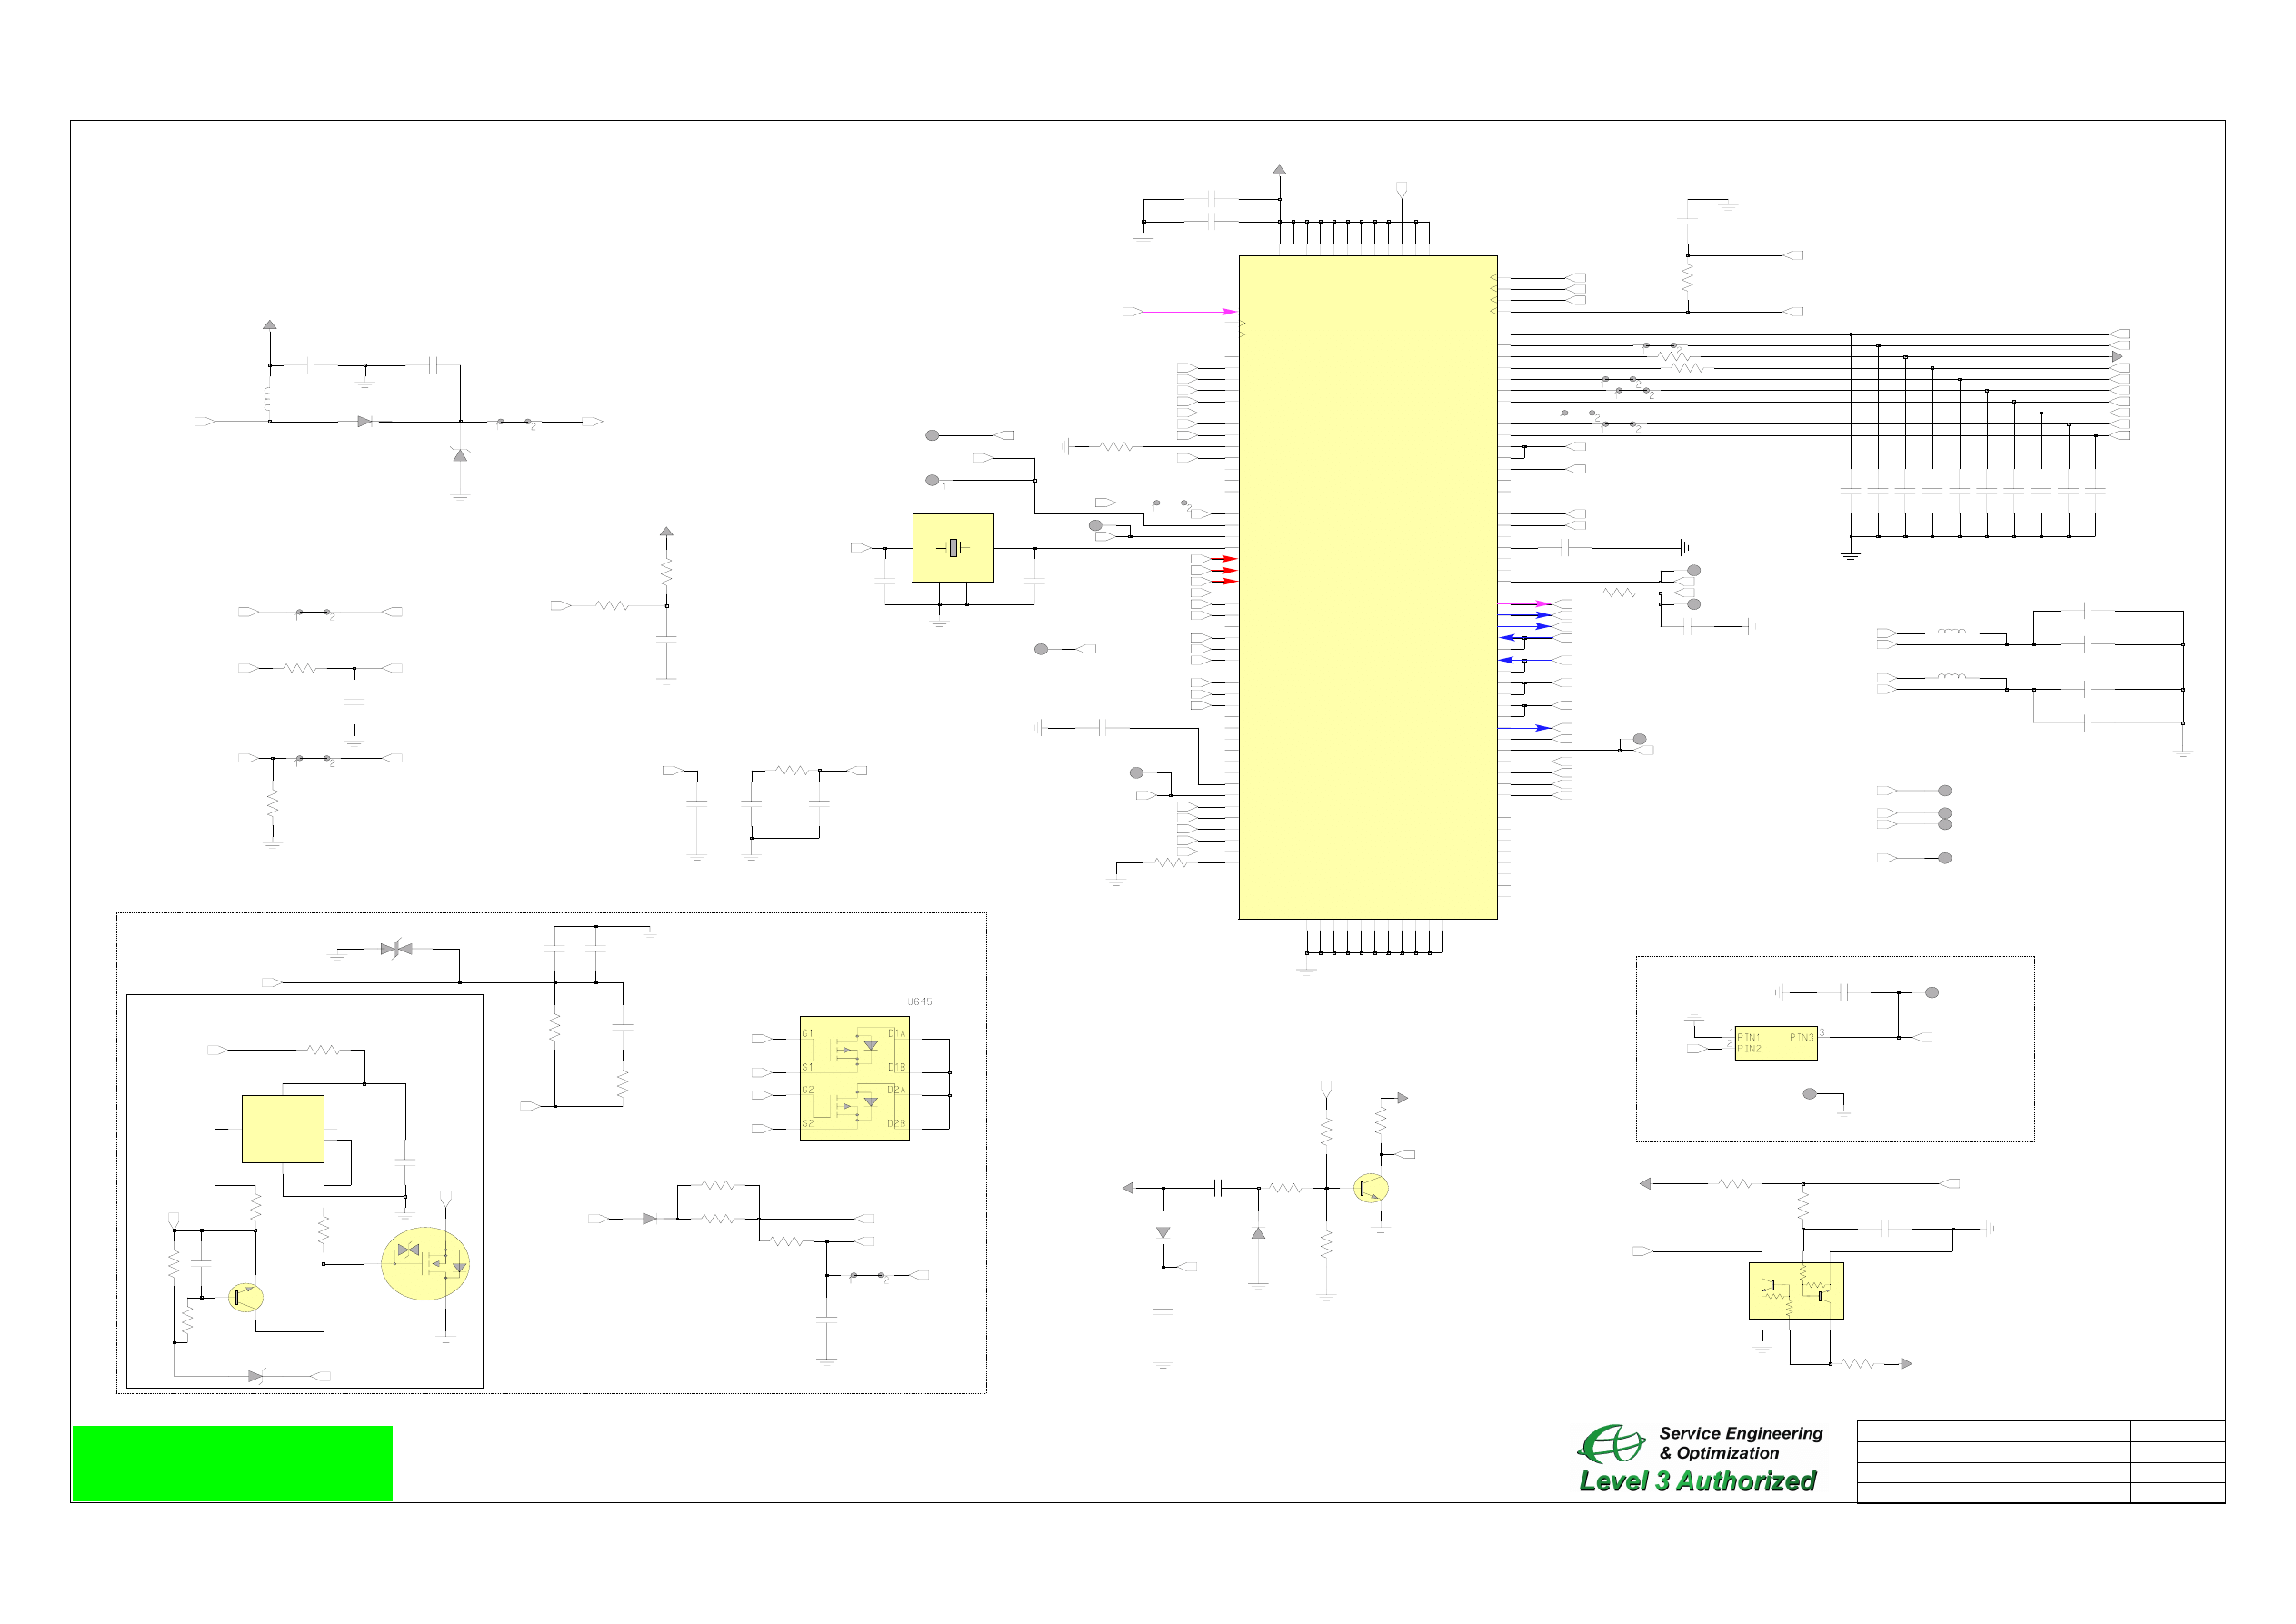Select the small circled transistor inside solid box

click(245, 1297)
